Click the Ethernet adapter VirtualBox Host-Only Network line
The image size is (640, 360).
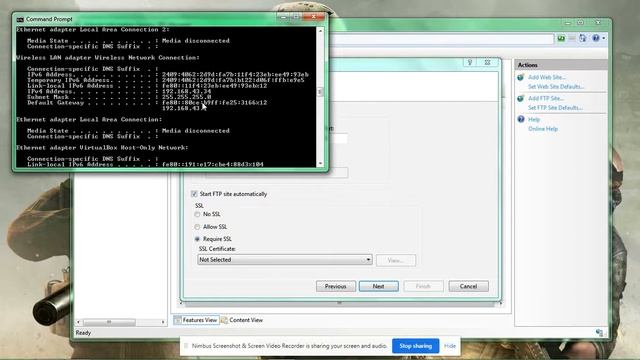point(102,148)
